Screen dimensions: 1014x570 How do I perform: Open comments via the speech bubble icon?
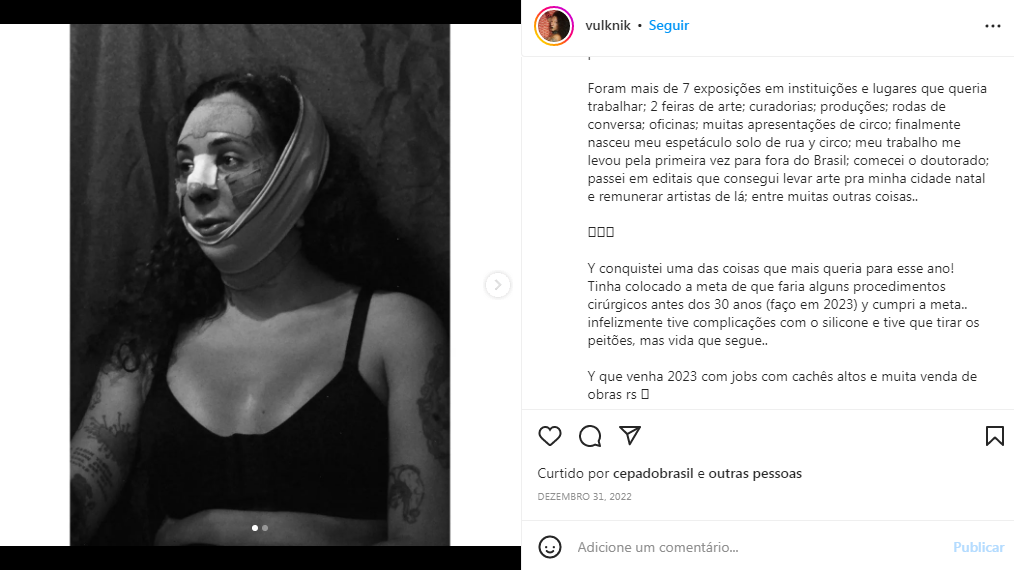(x=590, y=436)
